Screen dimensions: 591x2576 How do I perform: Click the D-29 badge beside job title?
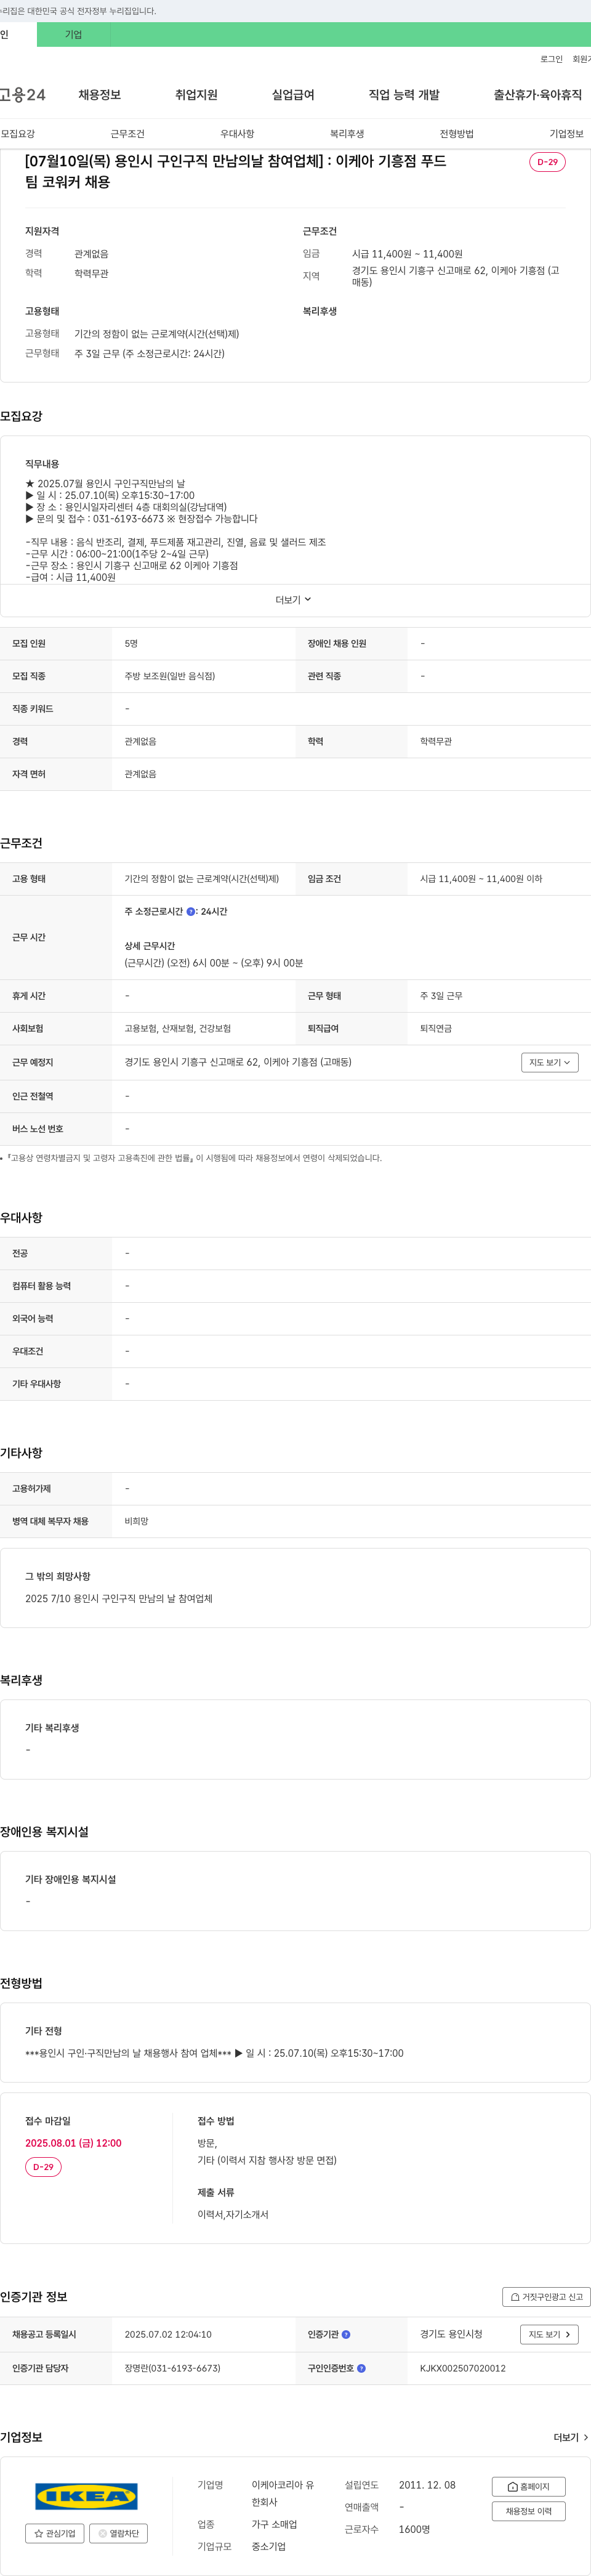coord(547,162)
